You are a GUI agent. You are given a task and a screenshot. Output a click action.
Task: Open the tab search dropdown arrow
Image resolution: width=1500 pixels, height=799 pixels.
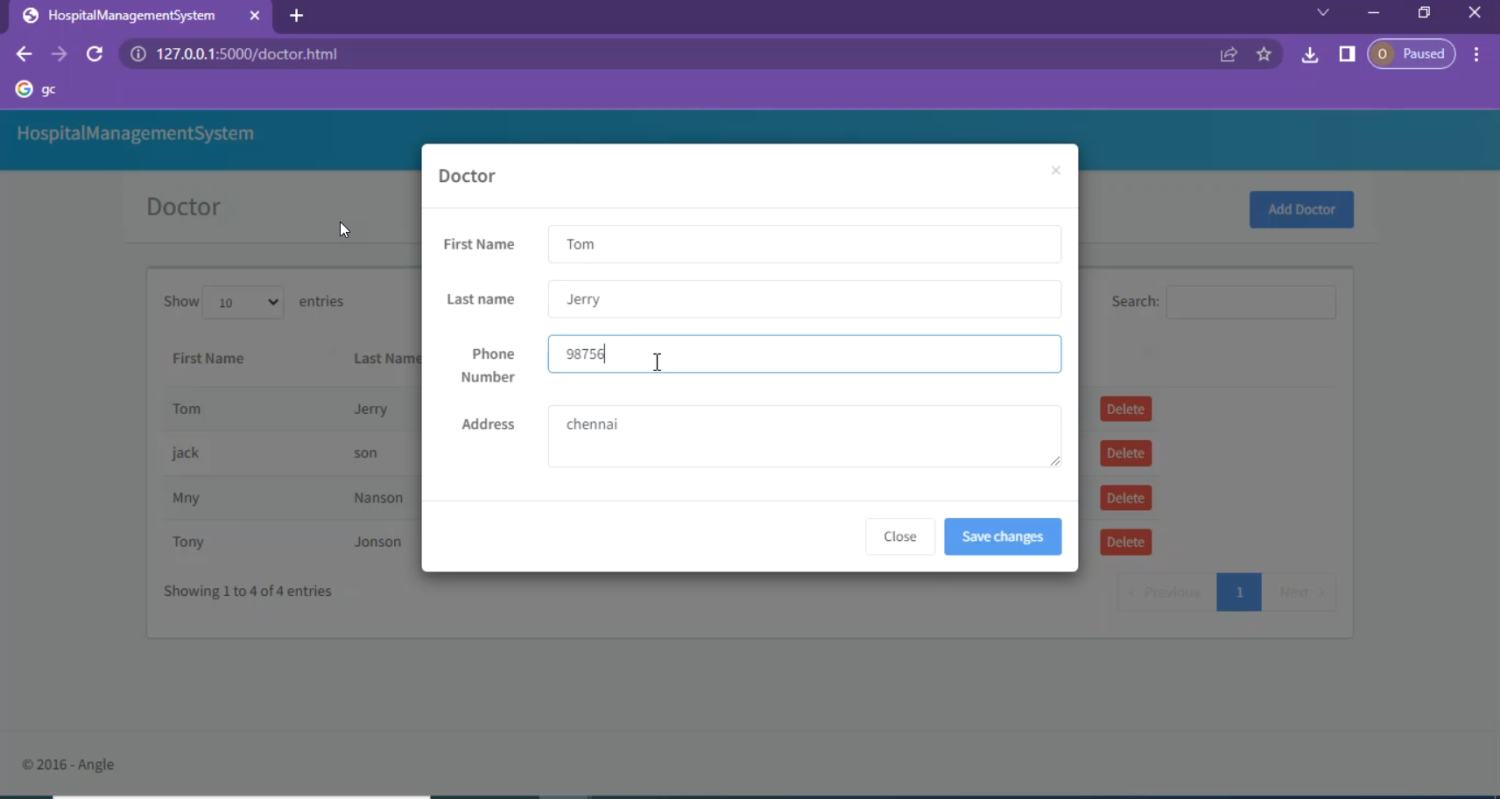(x=1323, y=13)
